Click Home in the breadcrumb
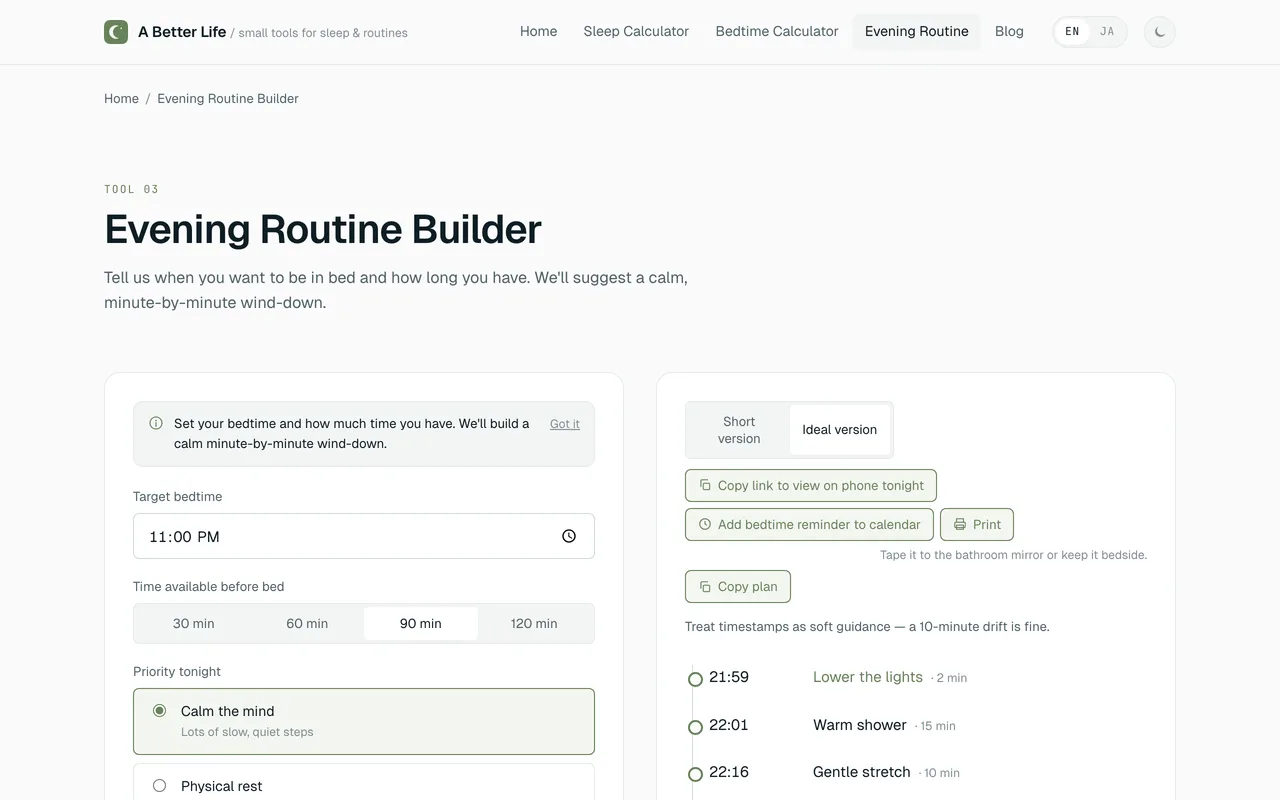This screenshot has width=1280, height=800. (x=121, y=98)
